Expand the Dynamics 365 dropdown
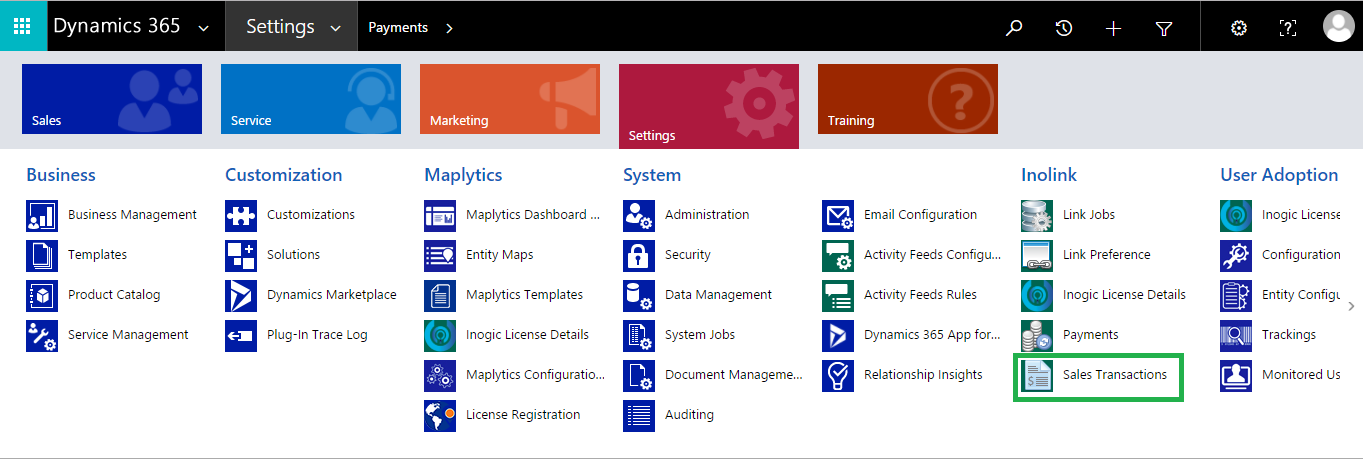Image resolution: width=1363 pixels, height=459 pixels. 204,28
